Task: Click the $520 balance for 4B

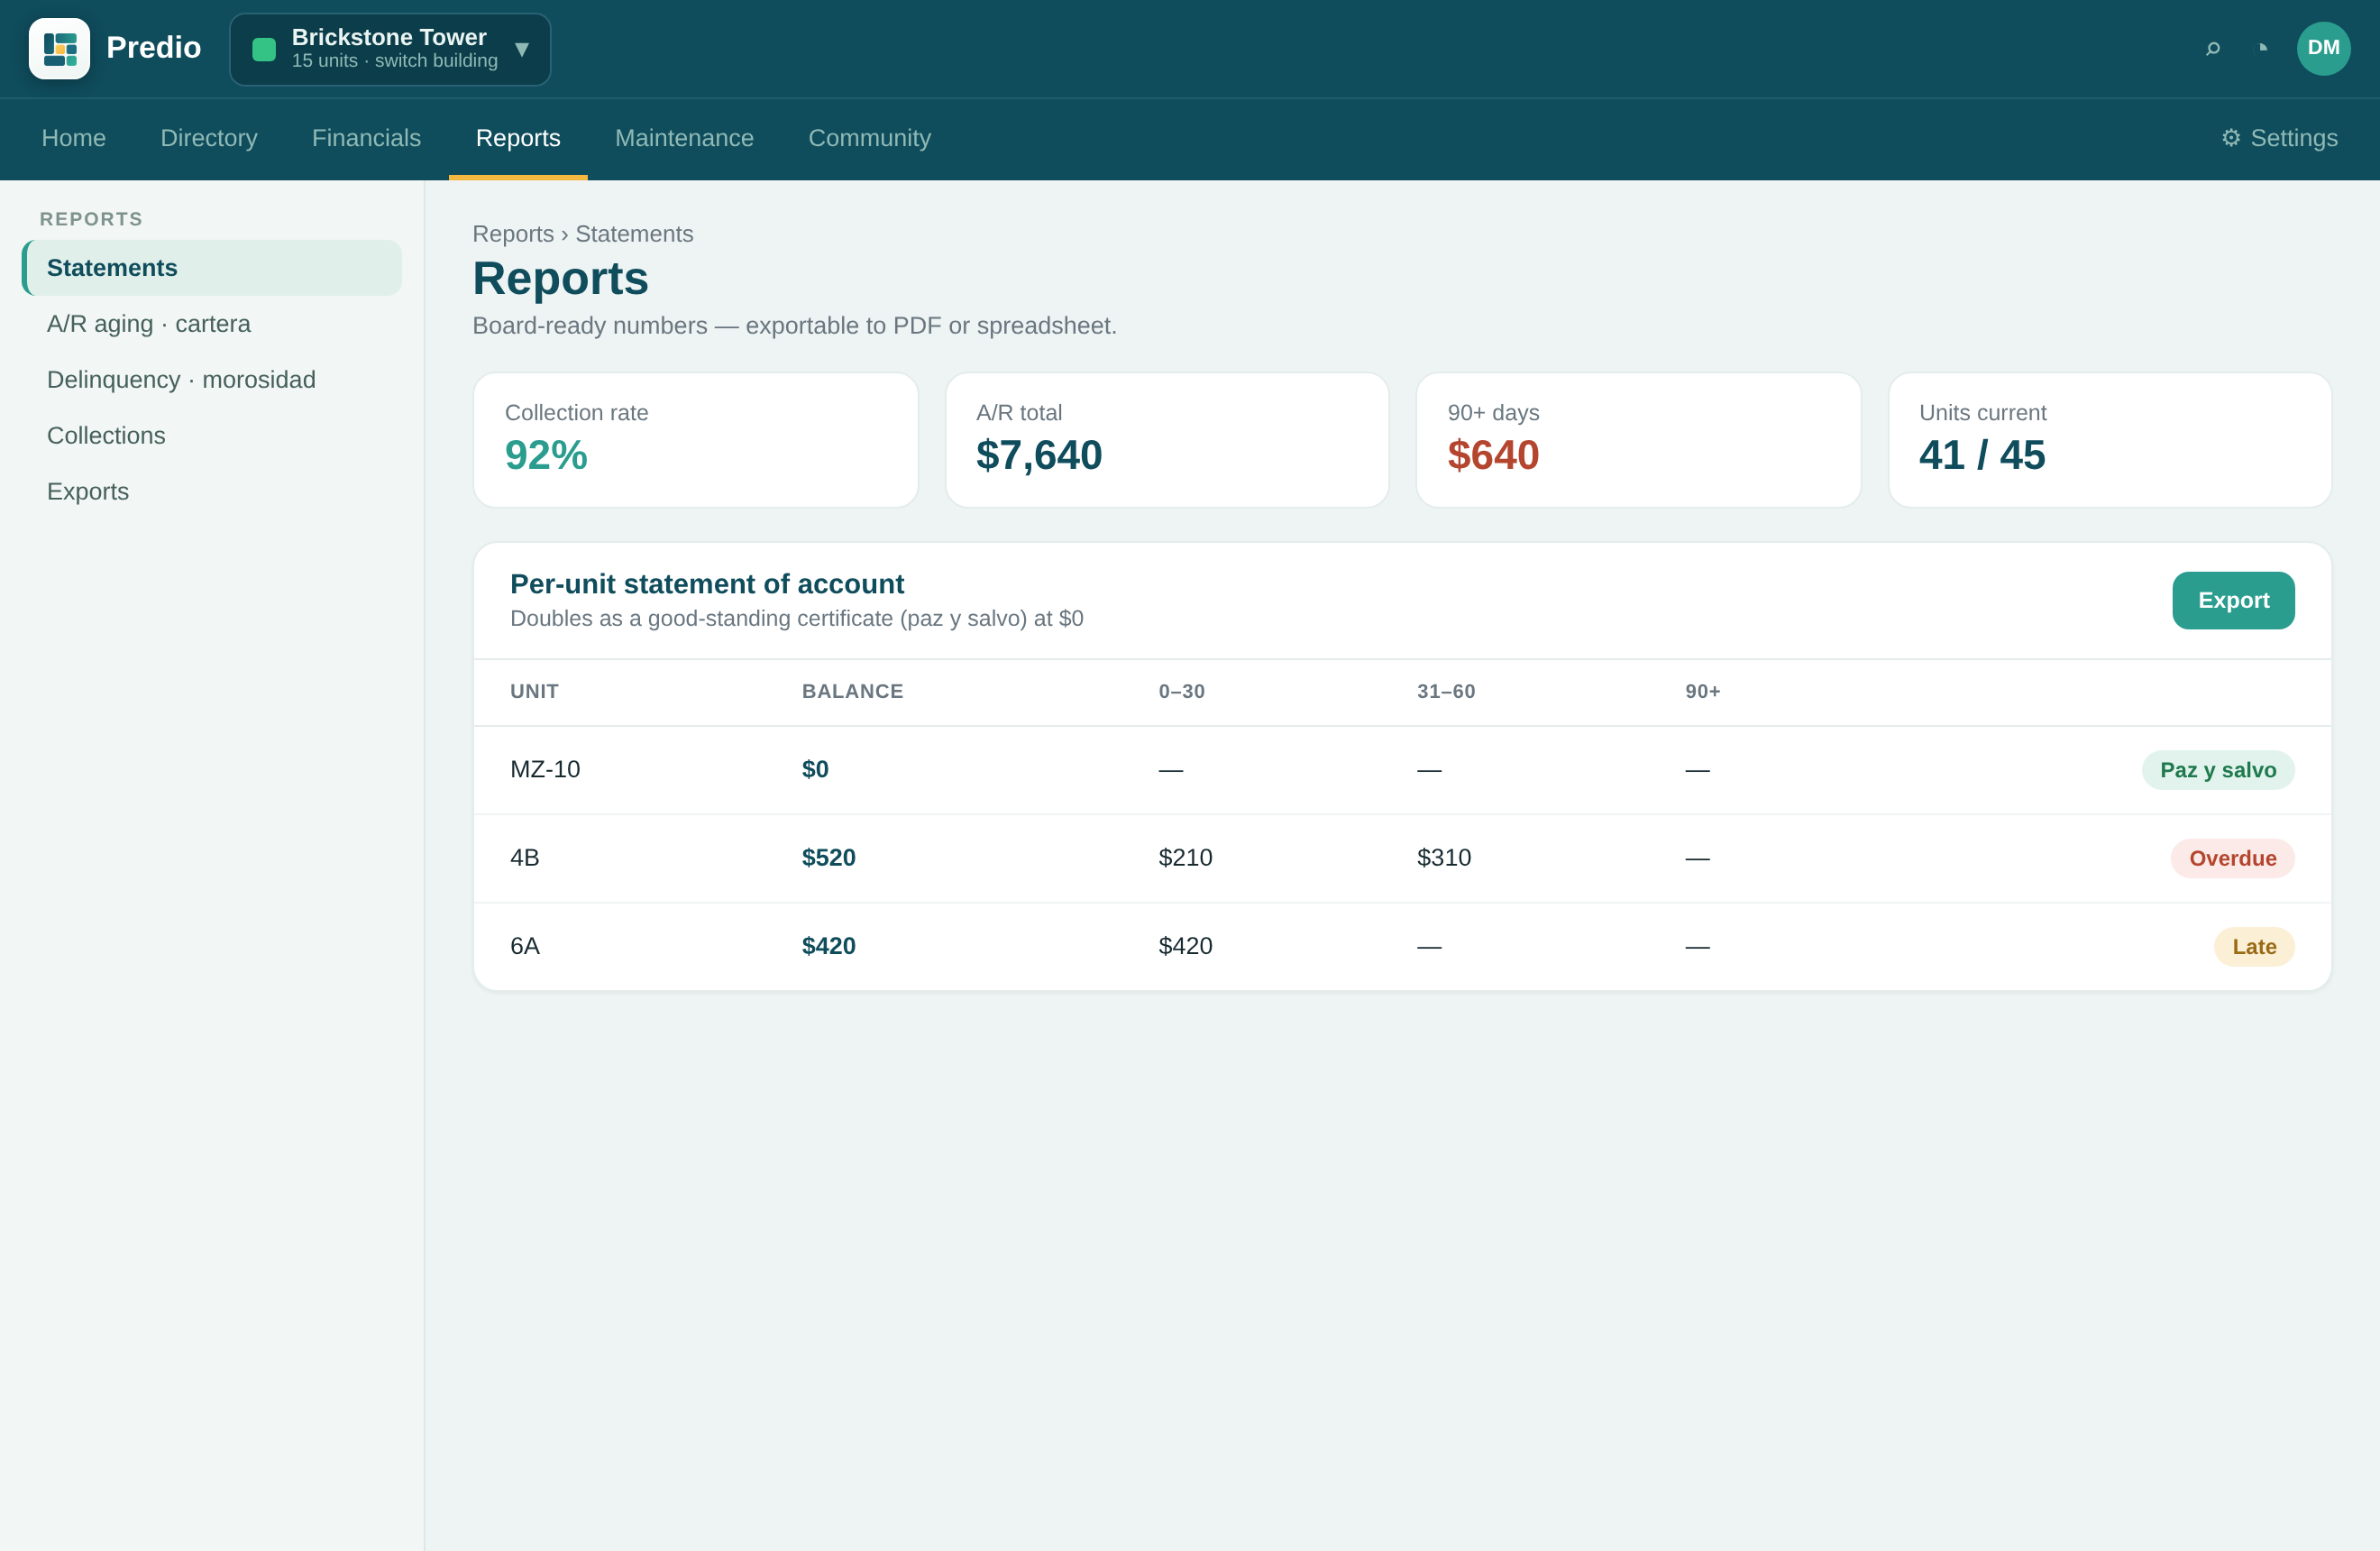Action: pyautogui.click(x=829, y=857)
